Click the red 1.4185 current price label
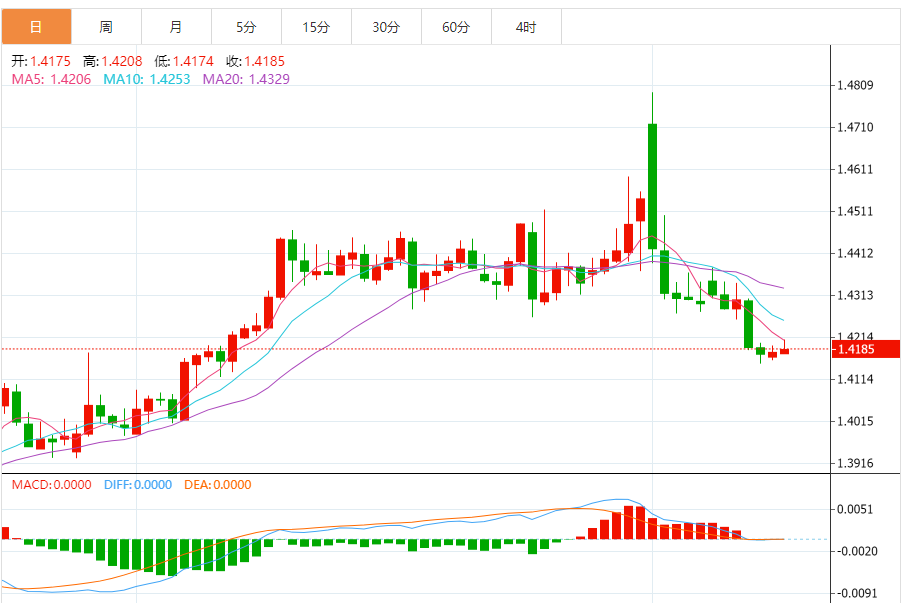Image resolution: width=905 pixels, height=603 pixels. (x=866, y=349)
